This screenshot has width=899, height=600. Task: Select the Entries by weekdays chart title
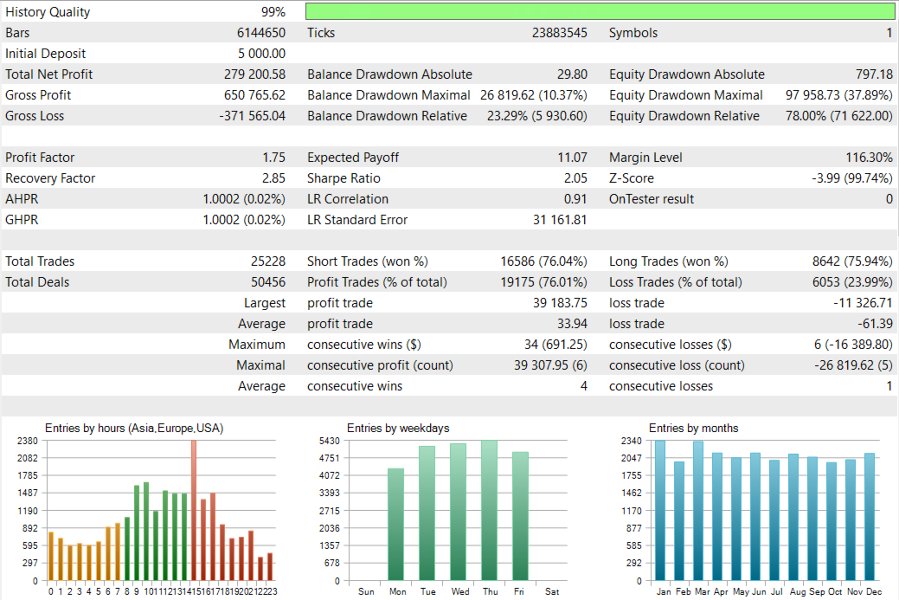pyautogui.click(x=398, y=428)
